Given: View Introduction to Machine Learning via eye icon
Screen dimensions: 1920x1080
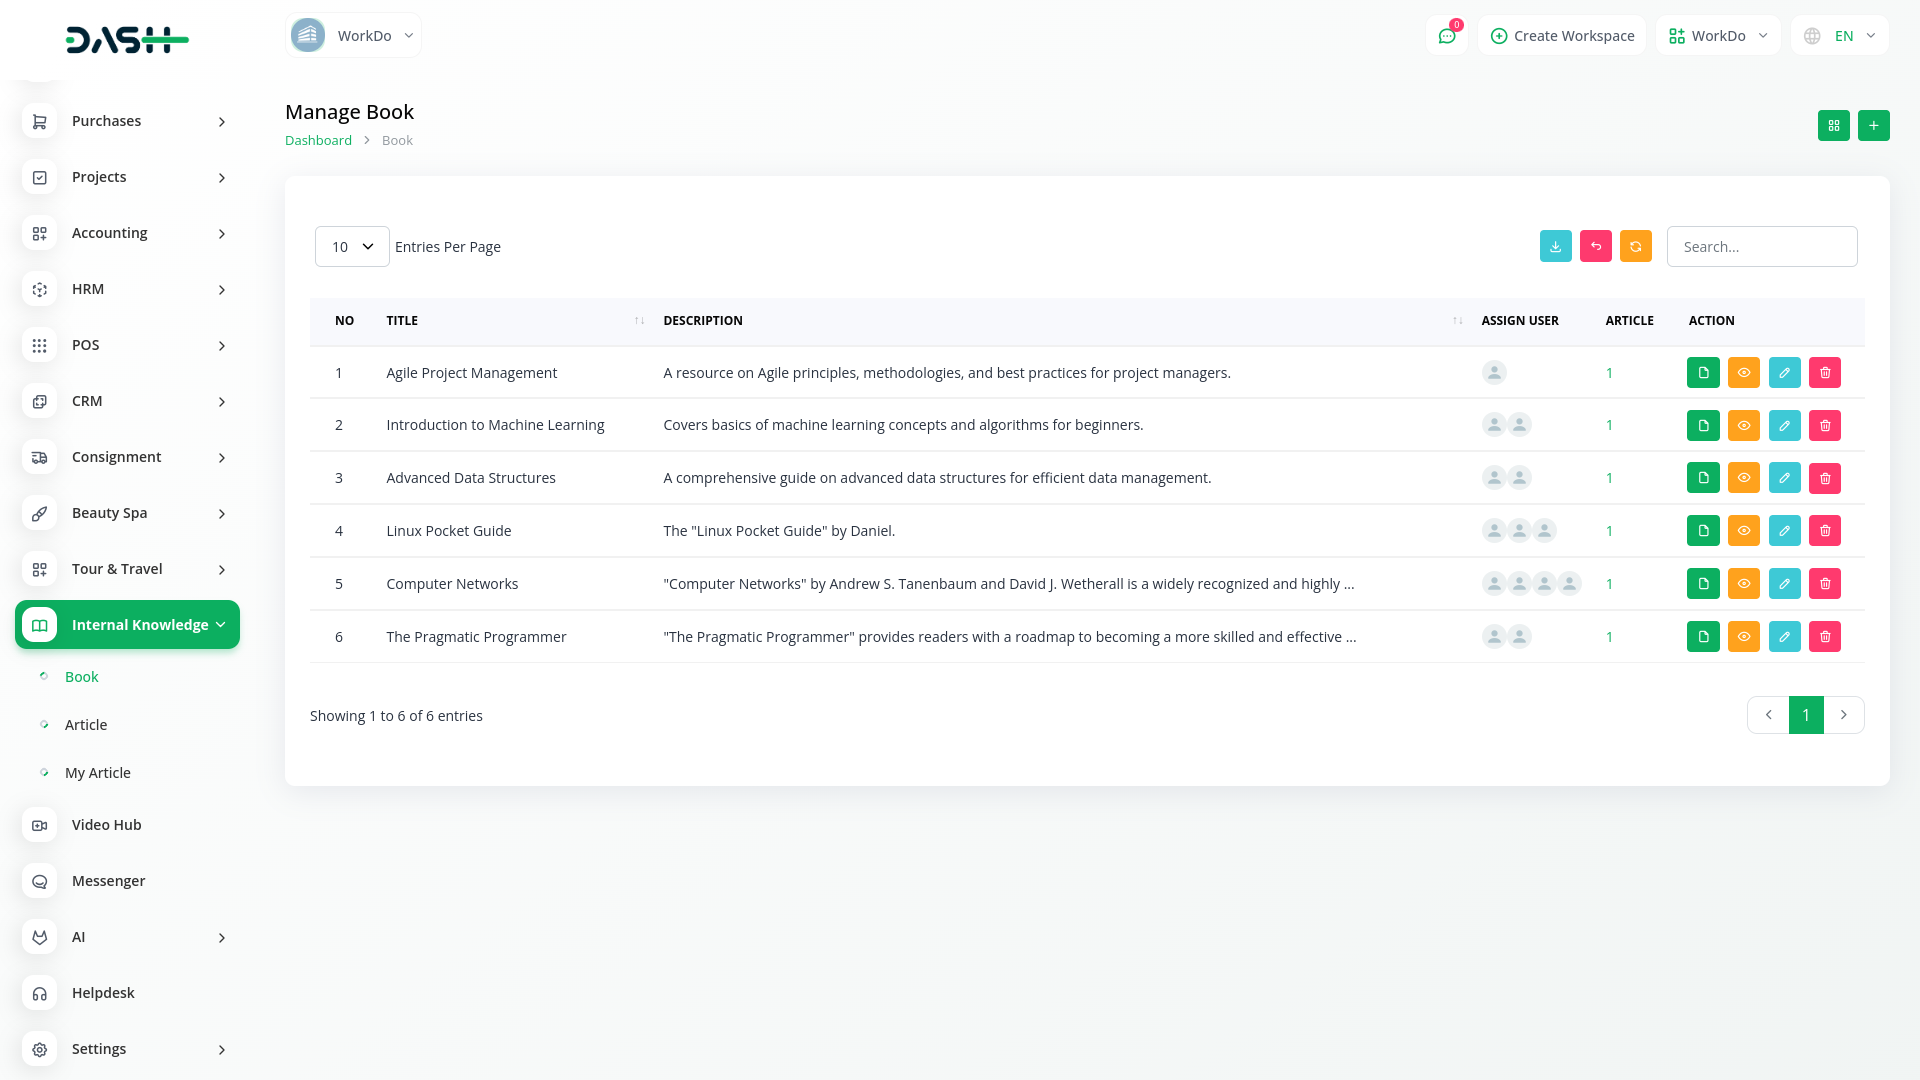Looking at the screenshot, I should 1743,425.
